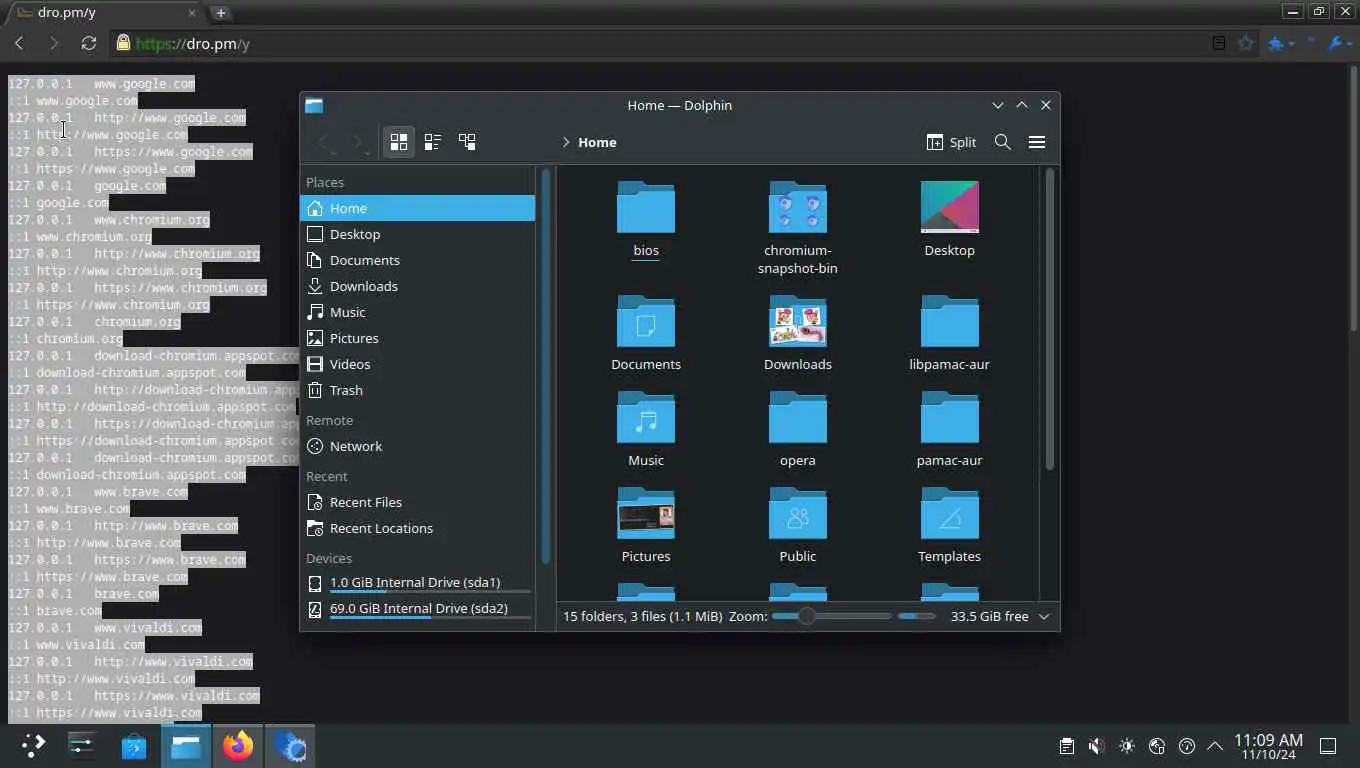
Task: Click the breadcrumb chevron before Home
Action: coord(566,142)
